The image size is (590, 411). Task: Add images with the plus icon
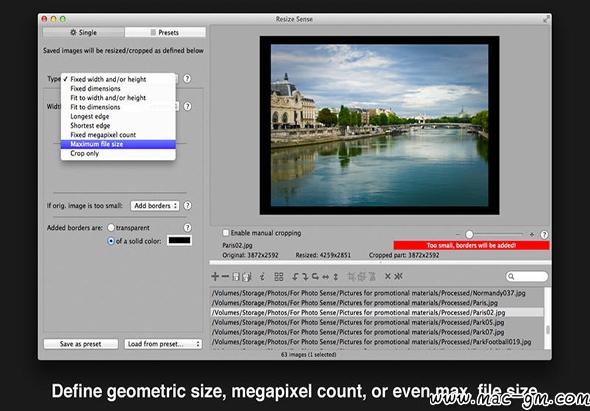215,277
